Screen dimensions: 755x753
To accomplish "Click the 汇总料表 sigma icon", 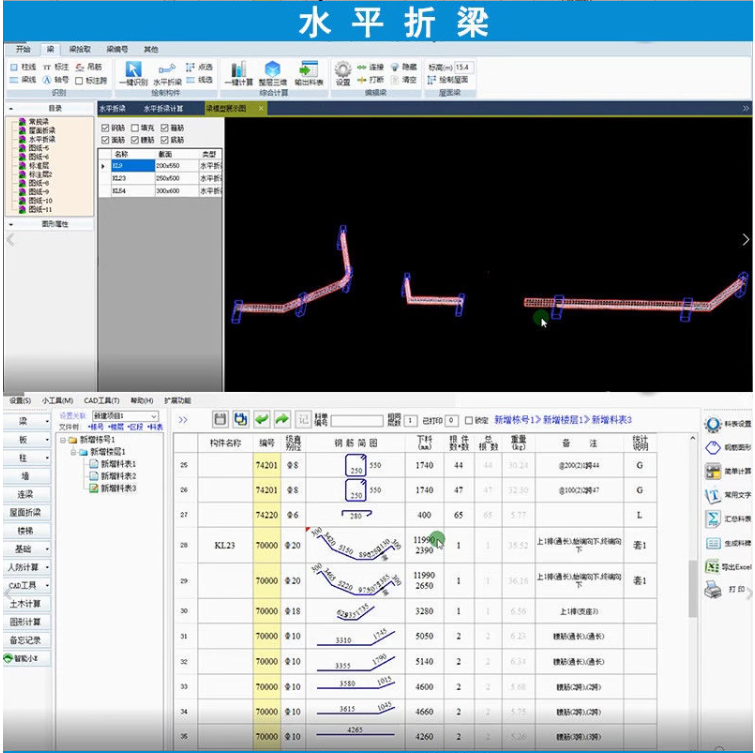I will click(x=714, y=519).
